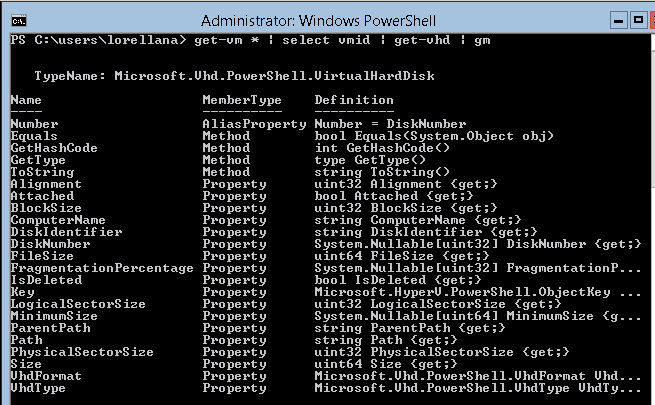Click the 'MemberType' column header
Image resolution: width=655 pixels, height=405 pixels.
(242, 100)
